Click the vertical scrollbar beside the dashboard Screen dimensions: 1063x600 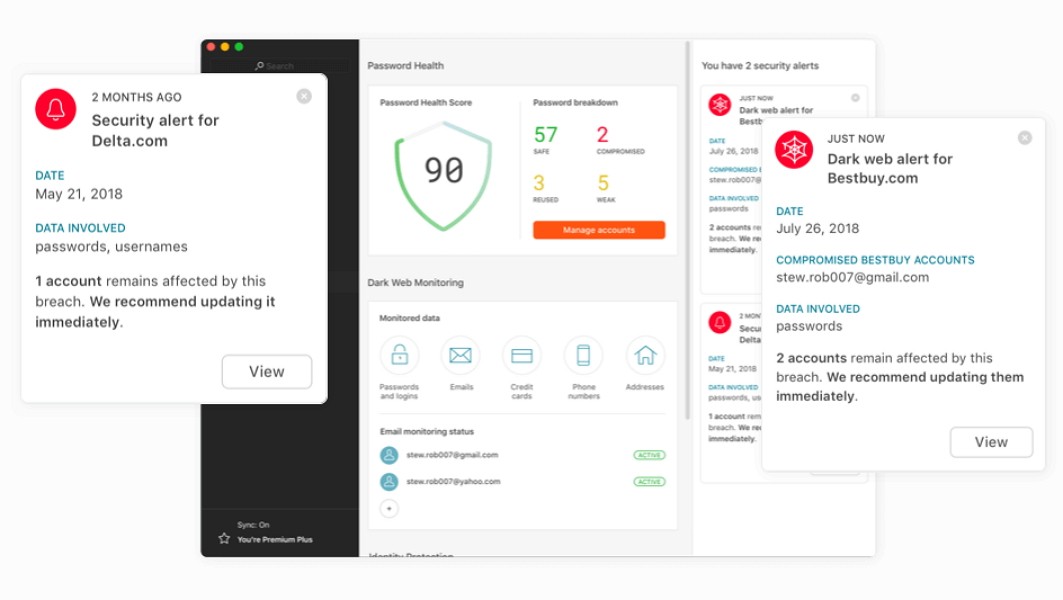tap(687, 230)
